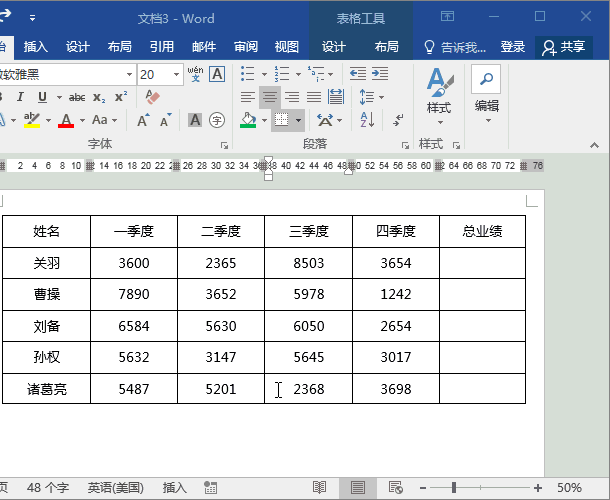Expand the borders dropdown arrow

298,120
